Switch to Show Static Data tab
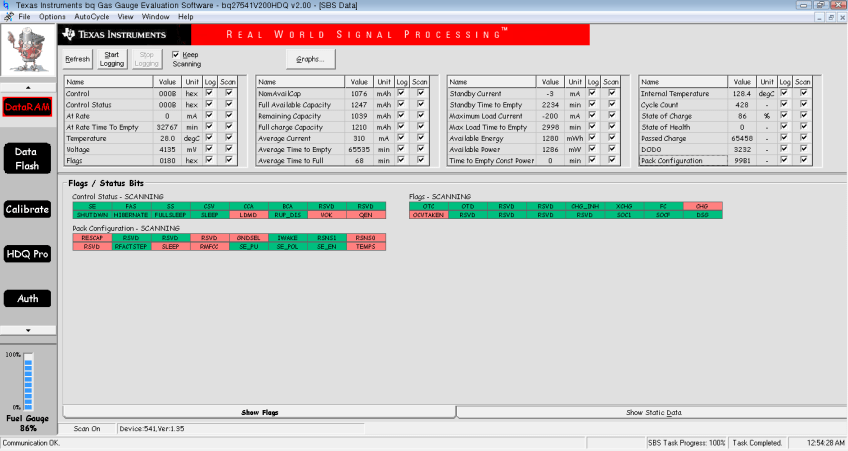 pos(653,412)
